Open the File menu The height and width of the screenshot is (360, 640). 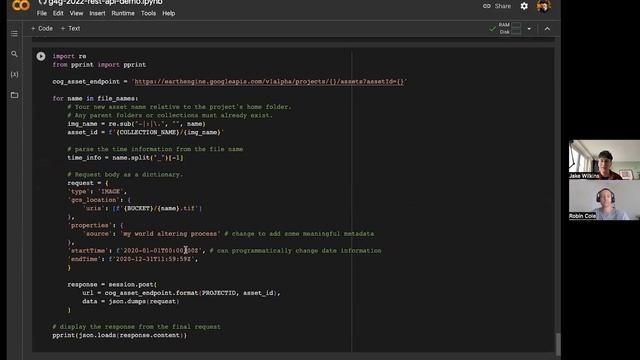click(42, 13)
